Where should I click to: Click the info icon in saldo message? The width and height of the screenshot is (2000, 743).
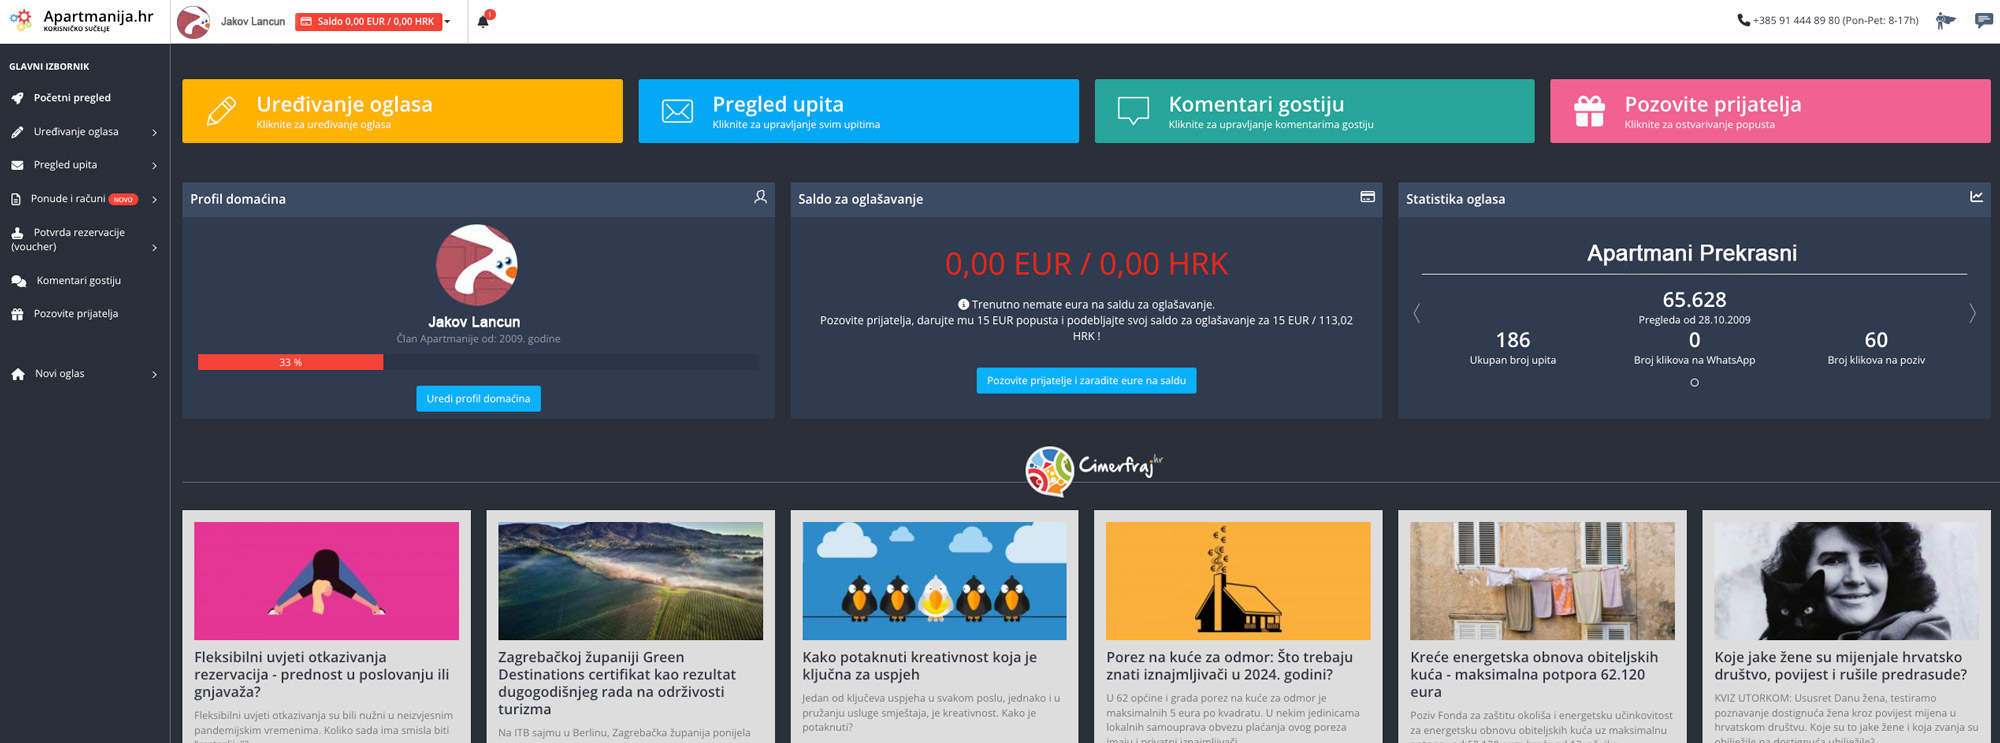[x=963, y=304]
